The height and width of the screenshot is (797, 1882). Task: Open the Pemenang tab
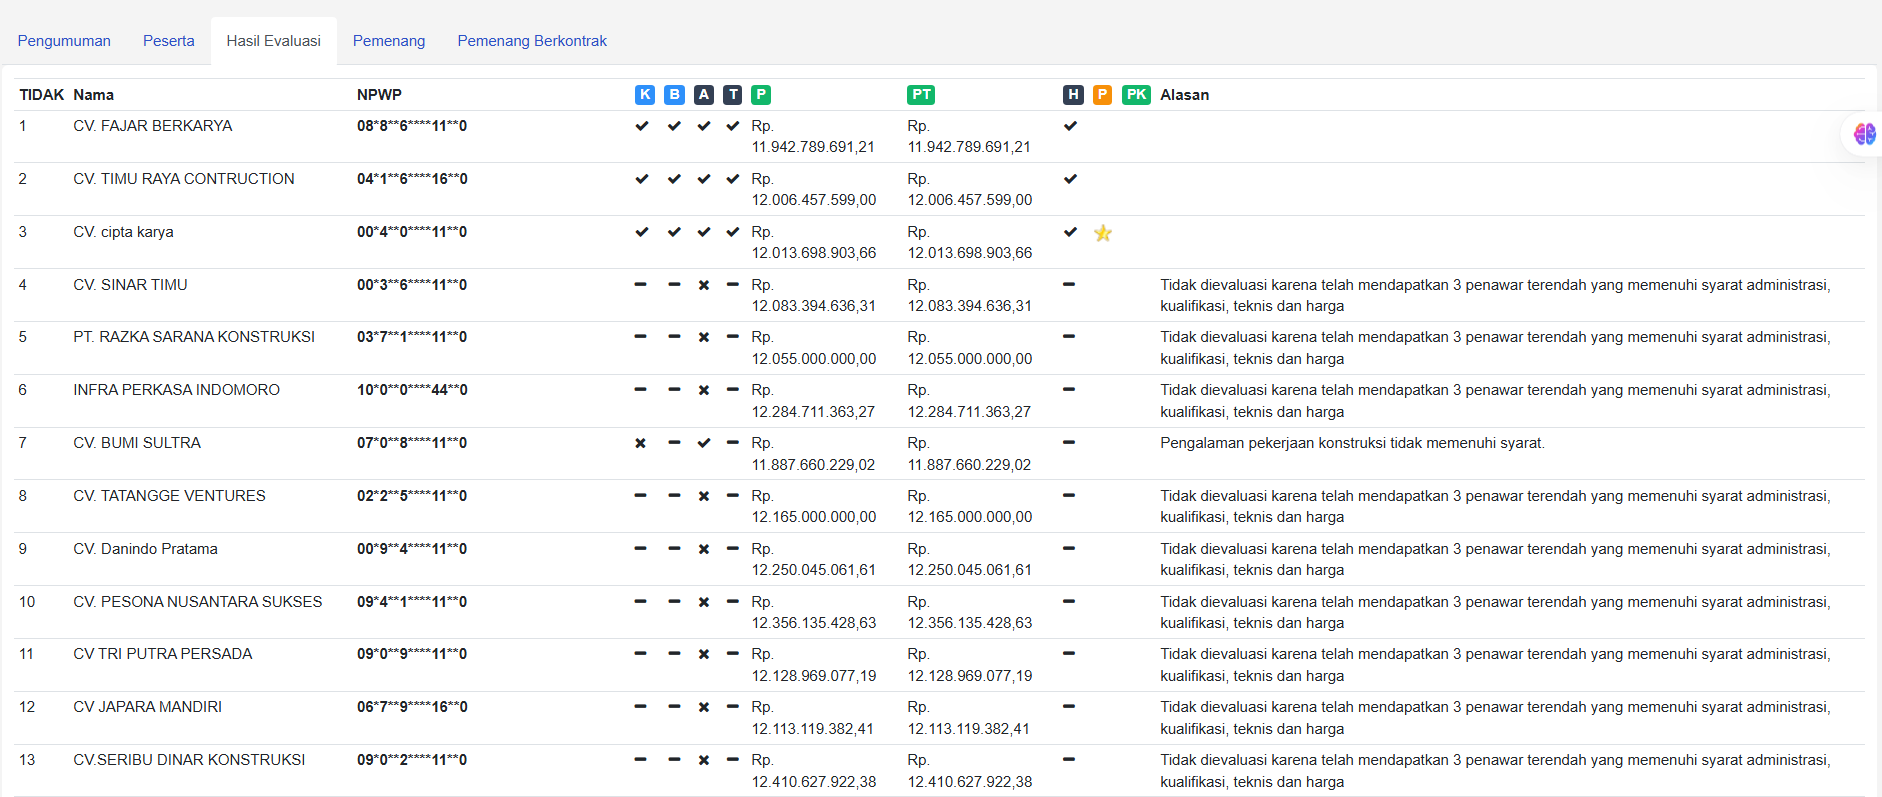coord(389,41)
